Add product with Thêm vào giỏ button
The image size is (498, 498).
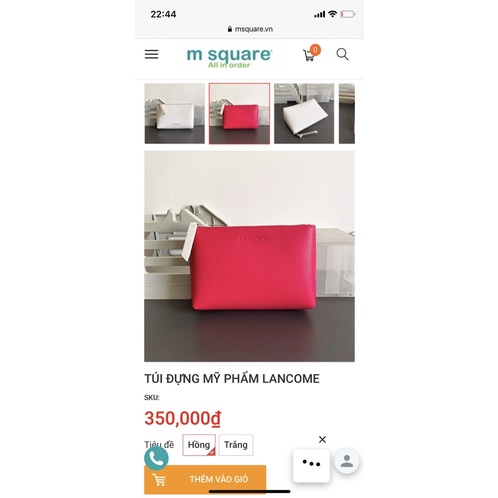tap(205, 479)
